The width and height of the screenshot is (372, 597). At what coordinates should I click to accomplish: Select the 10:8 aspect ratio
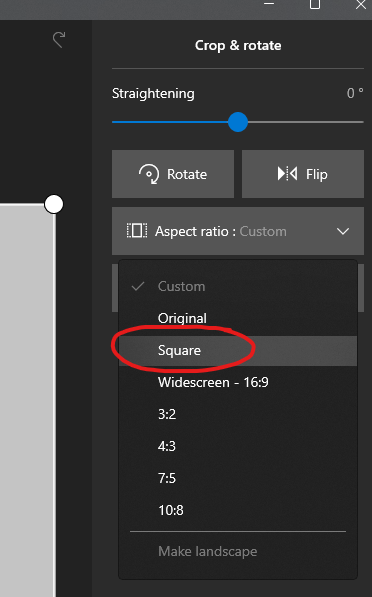pos(238,510)
